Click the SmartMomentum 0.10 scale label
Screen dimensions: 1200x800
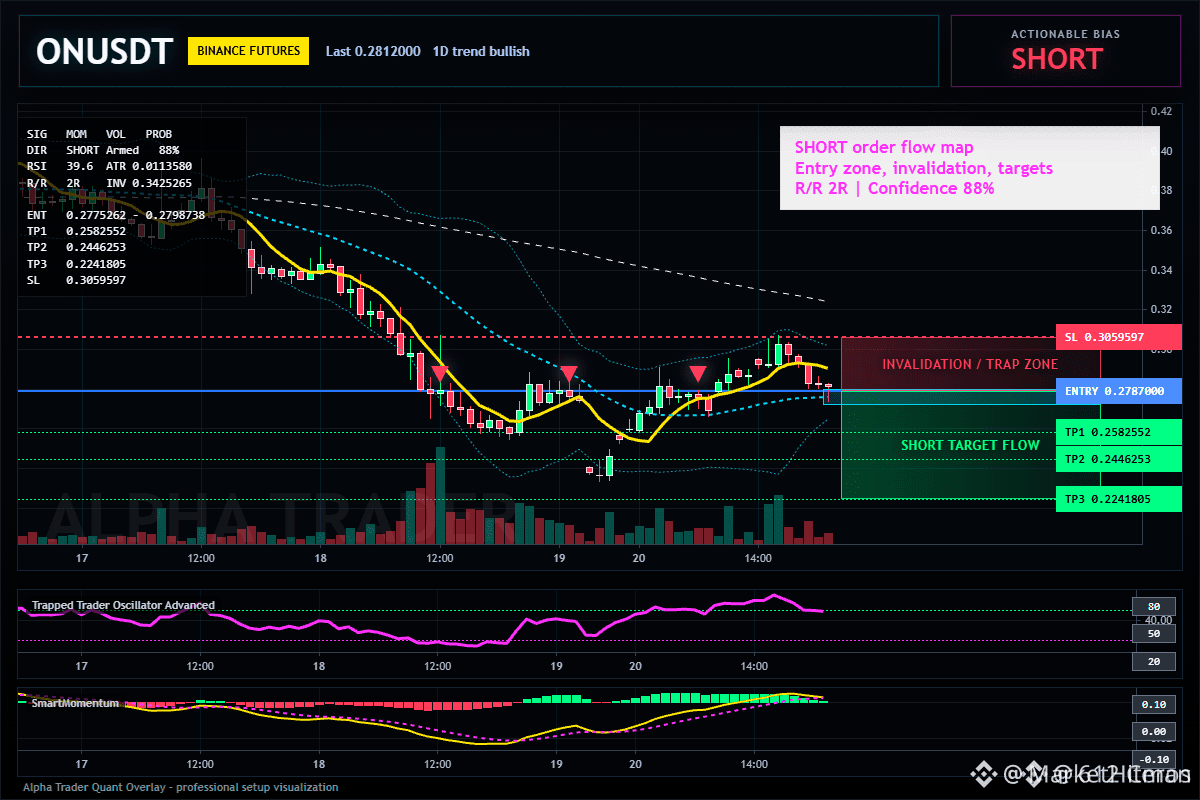1153,704
